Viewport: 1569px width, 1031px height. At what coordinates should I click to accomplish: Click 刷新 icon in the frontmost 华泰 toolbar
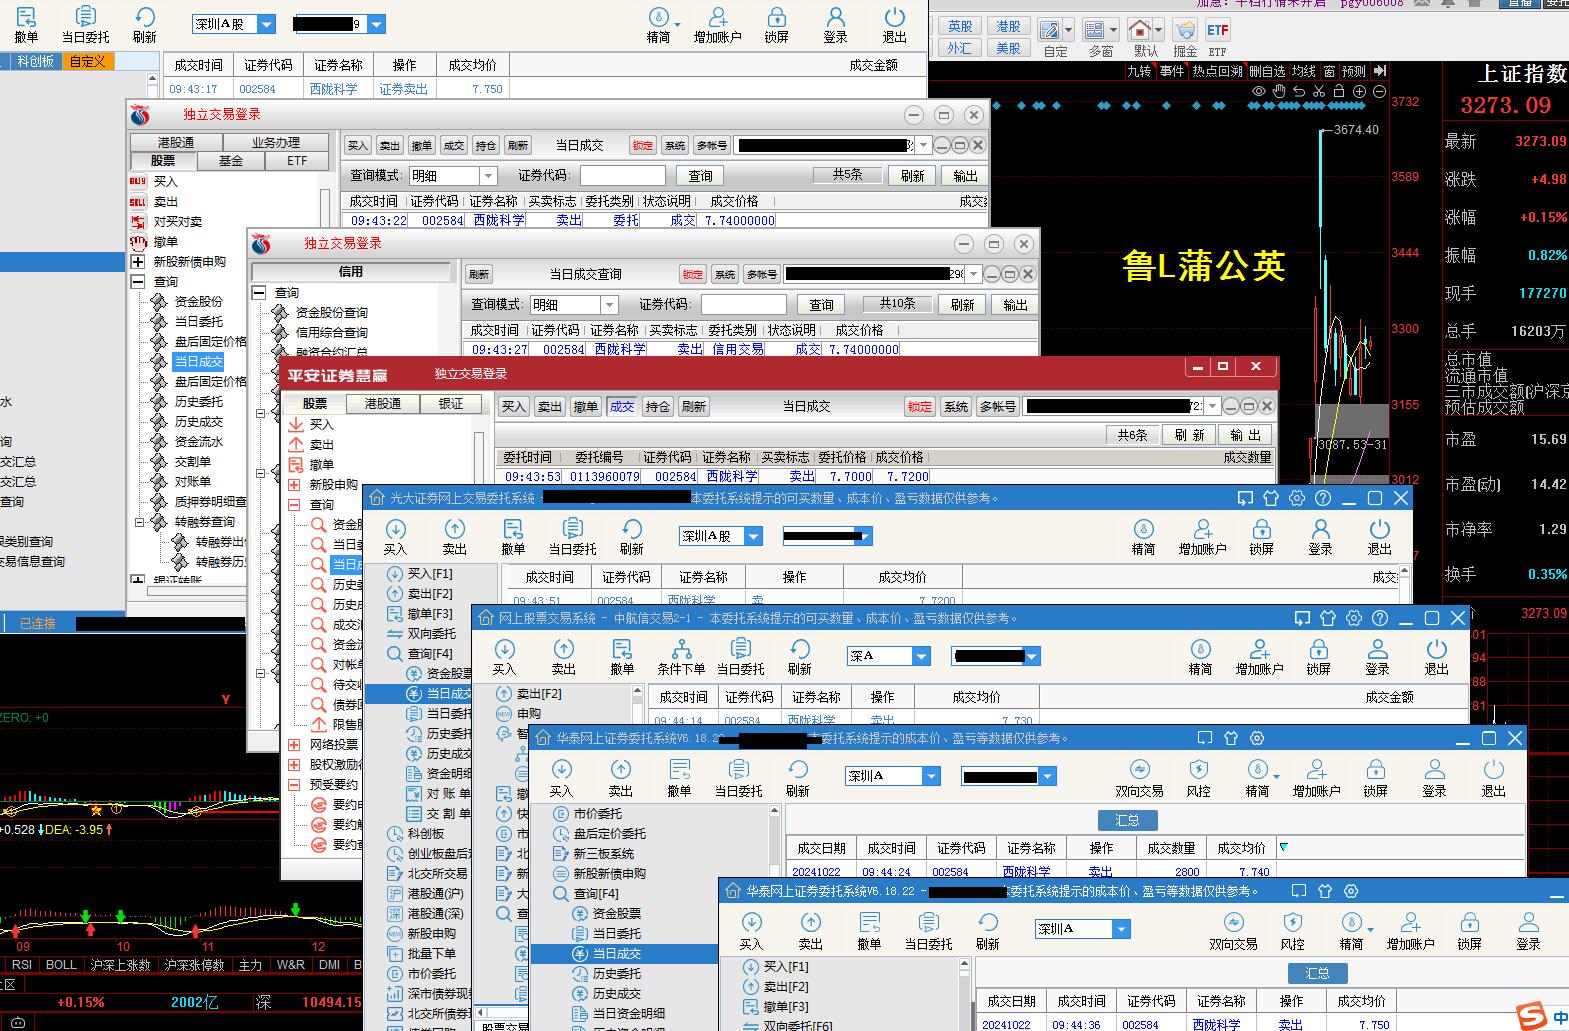pos(987,930)
